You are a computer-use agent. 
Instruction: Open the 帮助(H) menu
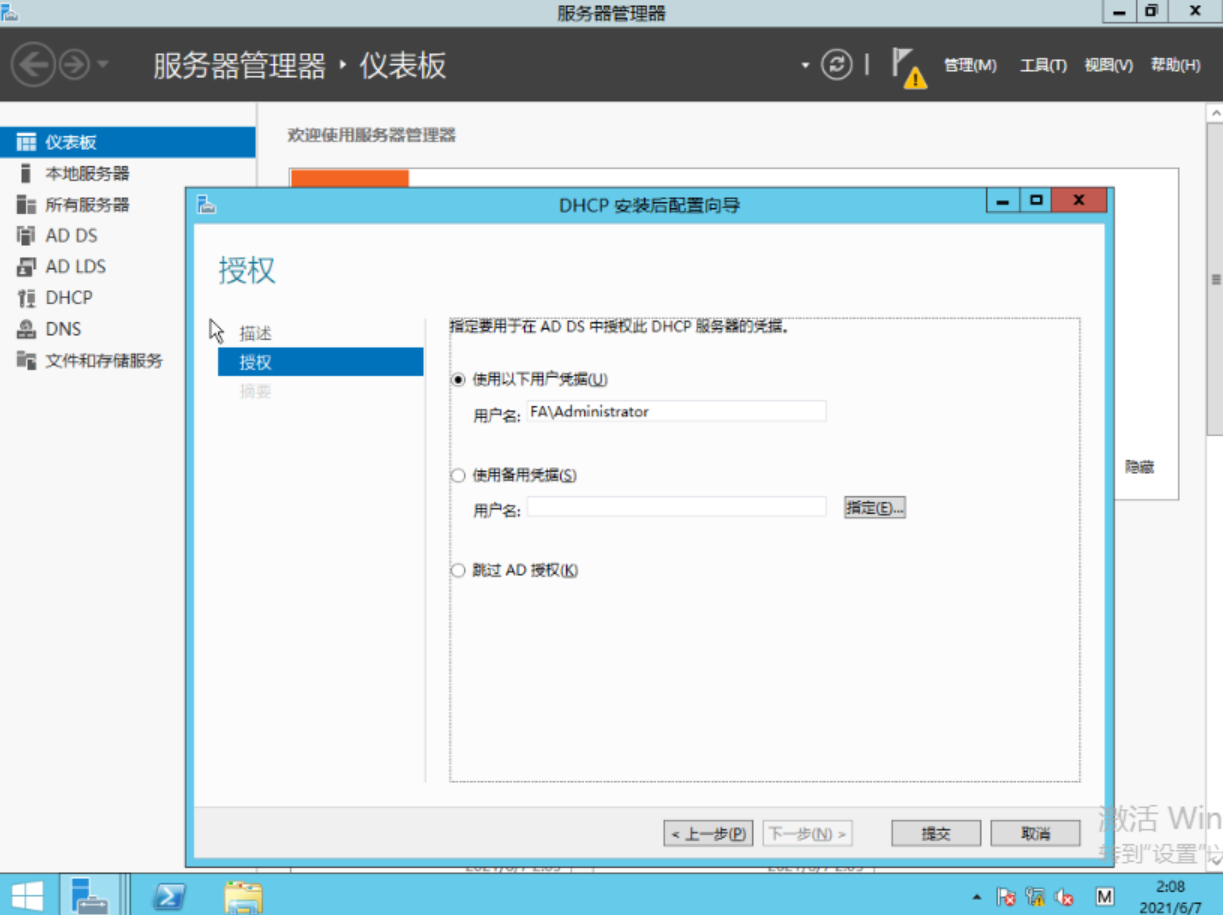click(1176, 65)
